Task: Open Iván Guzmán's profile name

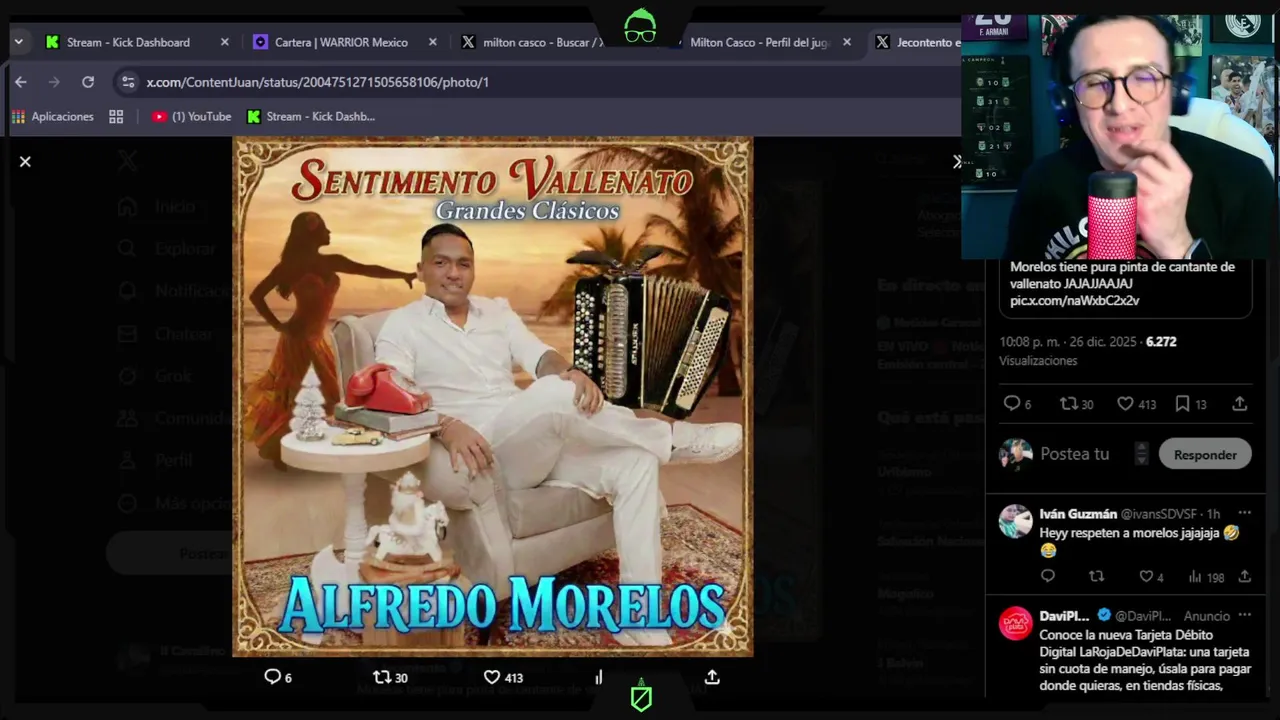Action: click(1078, 514)
